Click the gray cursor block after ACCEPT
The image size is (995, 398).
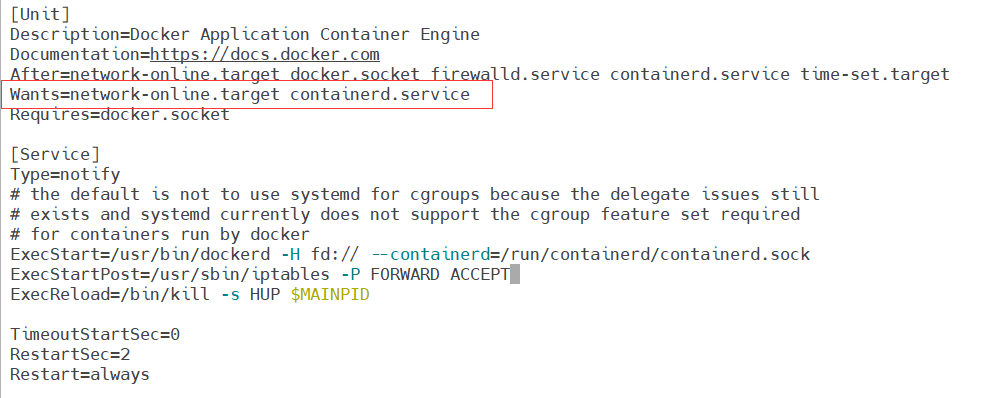pos(515,275)
